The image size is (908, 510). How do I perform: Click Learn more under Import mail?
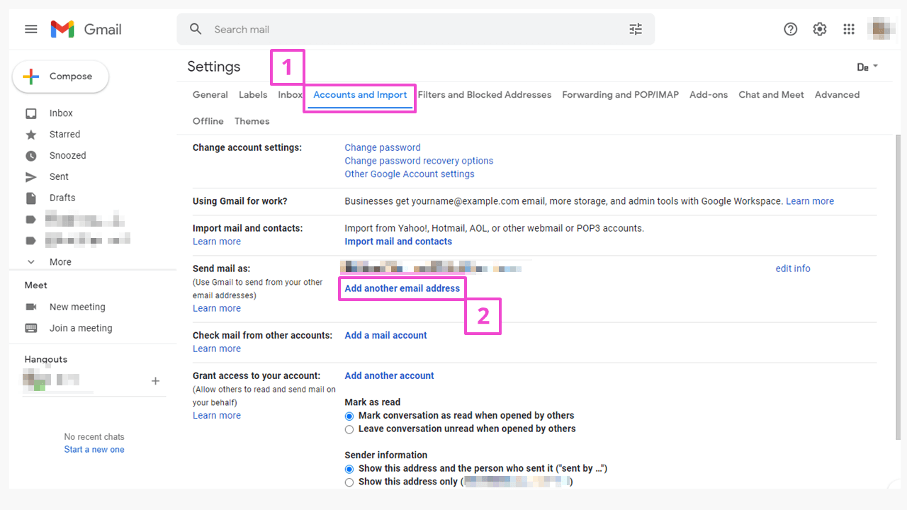point(217,242)
